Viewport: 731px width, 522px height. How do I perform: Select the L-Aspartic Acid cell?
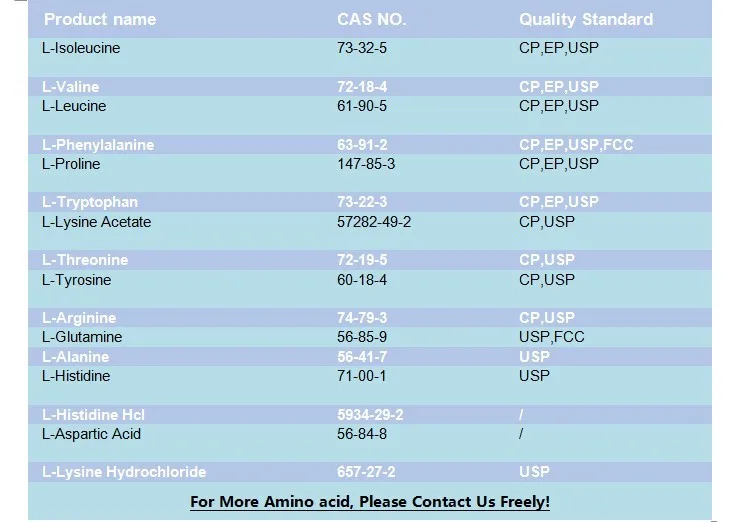91,434
